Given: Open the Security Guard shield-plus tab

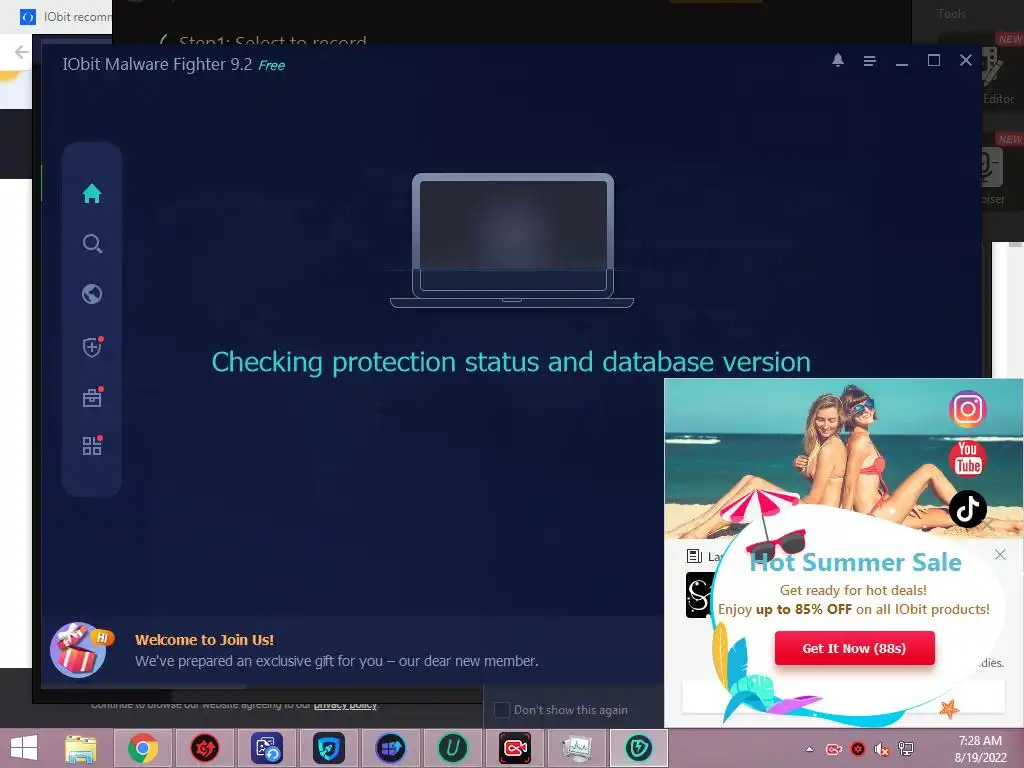Looking at the screenshot, I should [x=92, y=347].
